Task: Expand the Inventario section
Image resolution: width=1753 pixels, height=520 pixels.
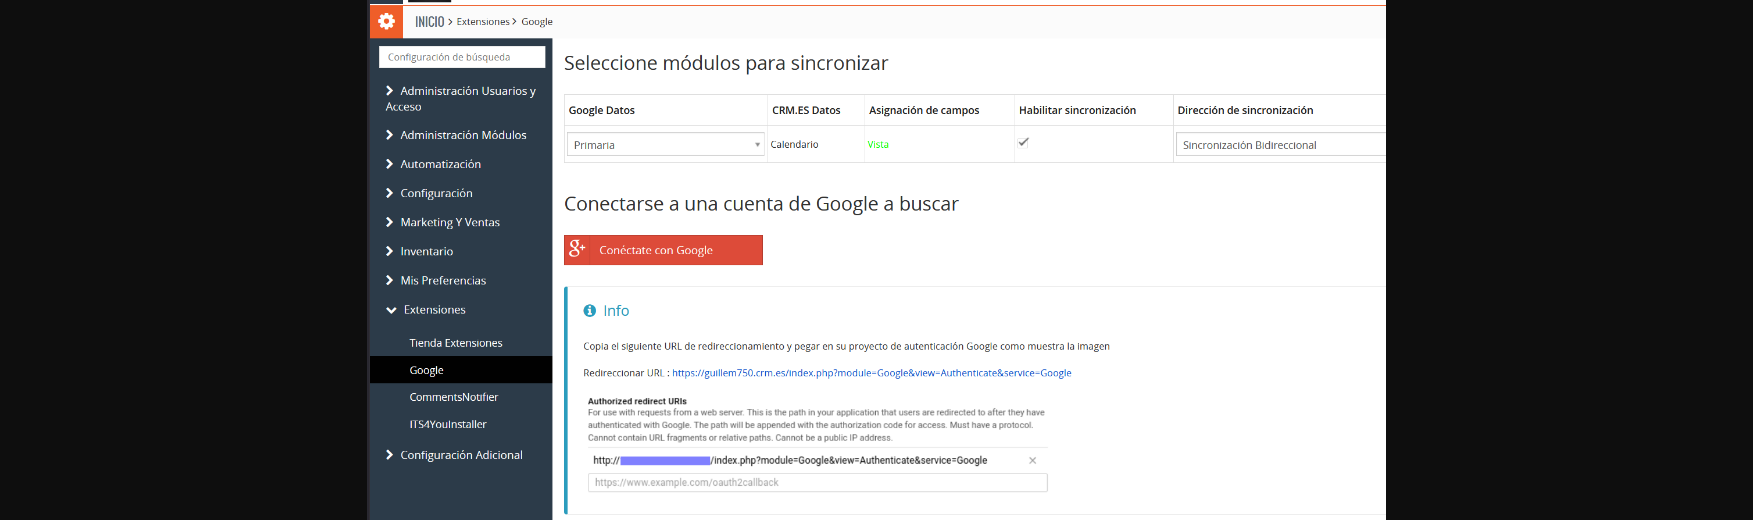Action: coord(419,251)
